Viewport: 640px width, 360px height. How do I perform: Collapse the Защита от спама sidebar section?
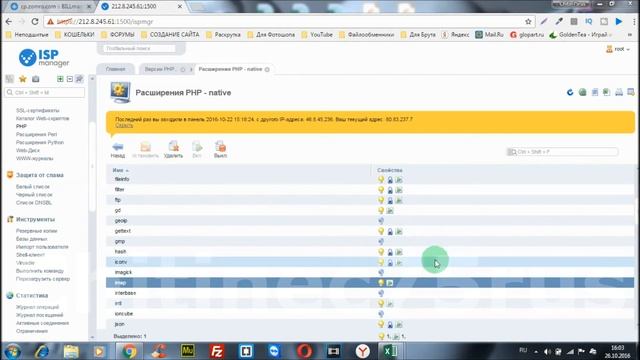[40, 175]
